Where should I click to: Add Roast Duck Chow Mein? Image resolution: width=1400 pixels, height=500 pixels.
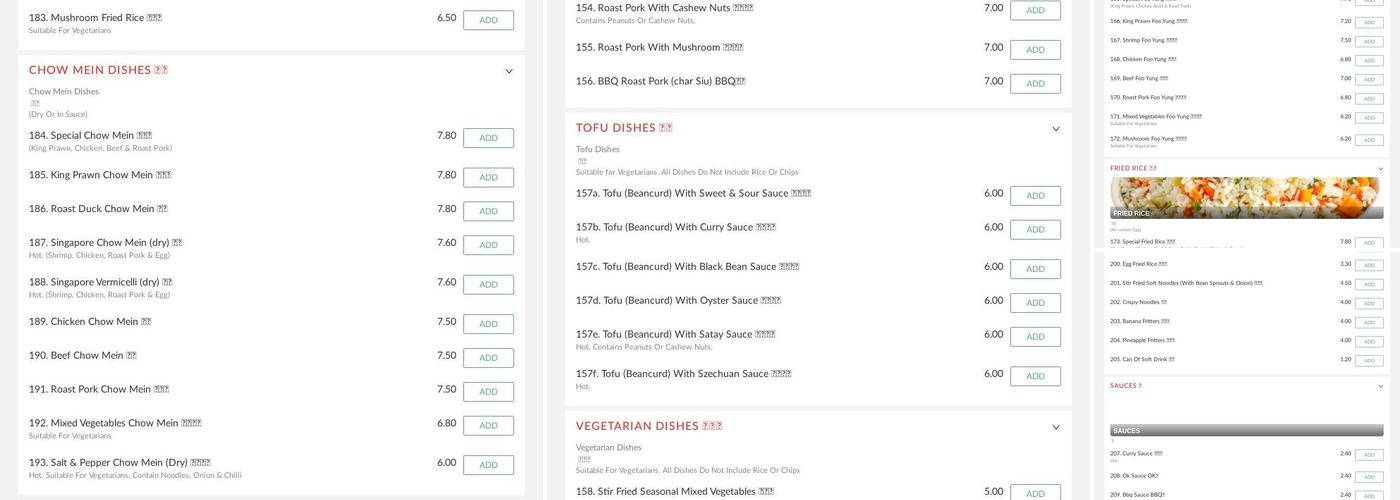[488, 211]
